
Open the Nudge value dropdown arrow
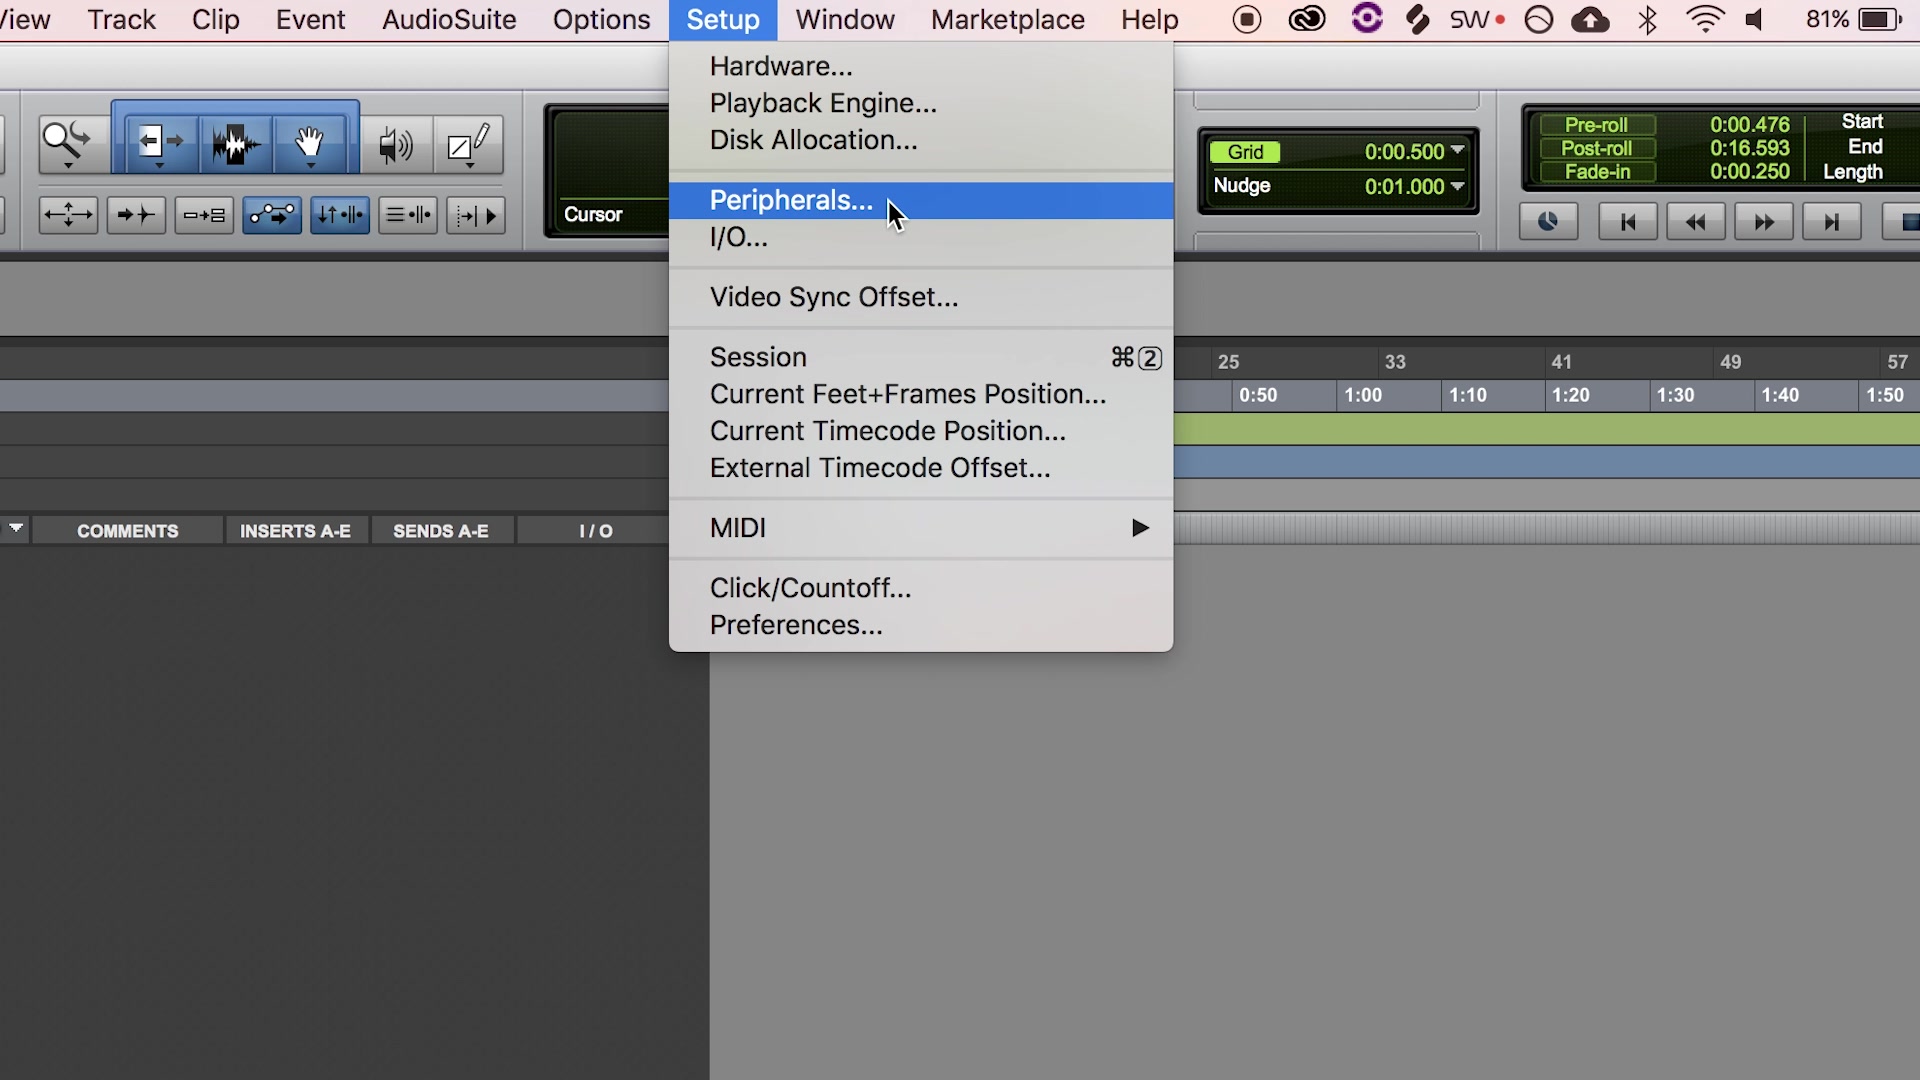point(1458,186)
